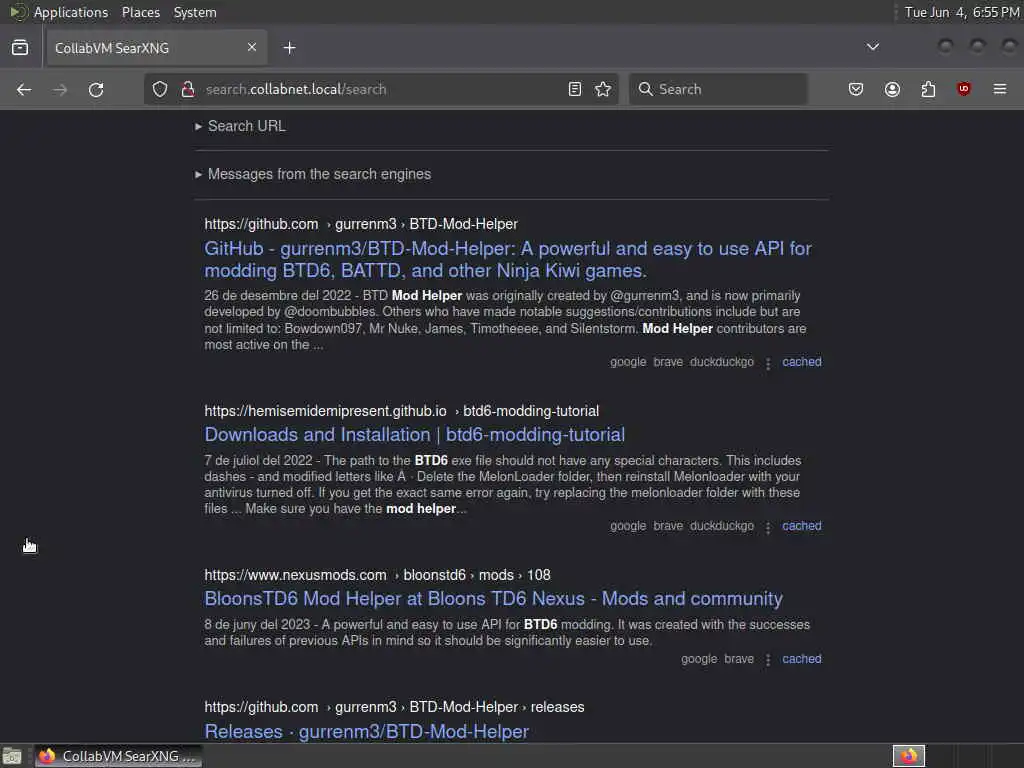
Task: Open the Pocket save icon
Action: click(856, 89)
